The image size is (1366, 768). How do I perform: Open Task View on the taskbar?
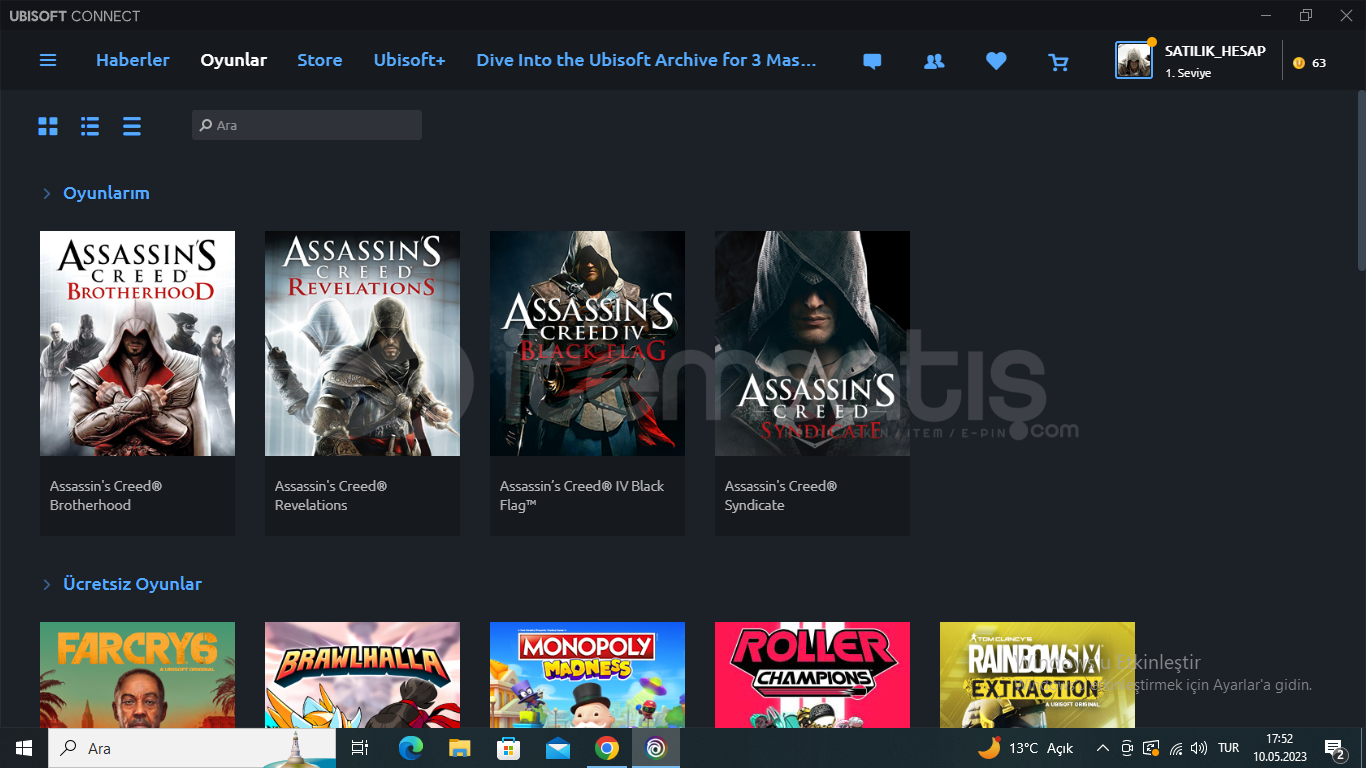click(x=360, y=748)
